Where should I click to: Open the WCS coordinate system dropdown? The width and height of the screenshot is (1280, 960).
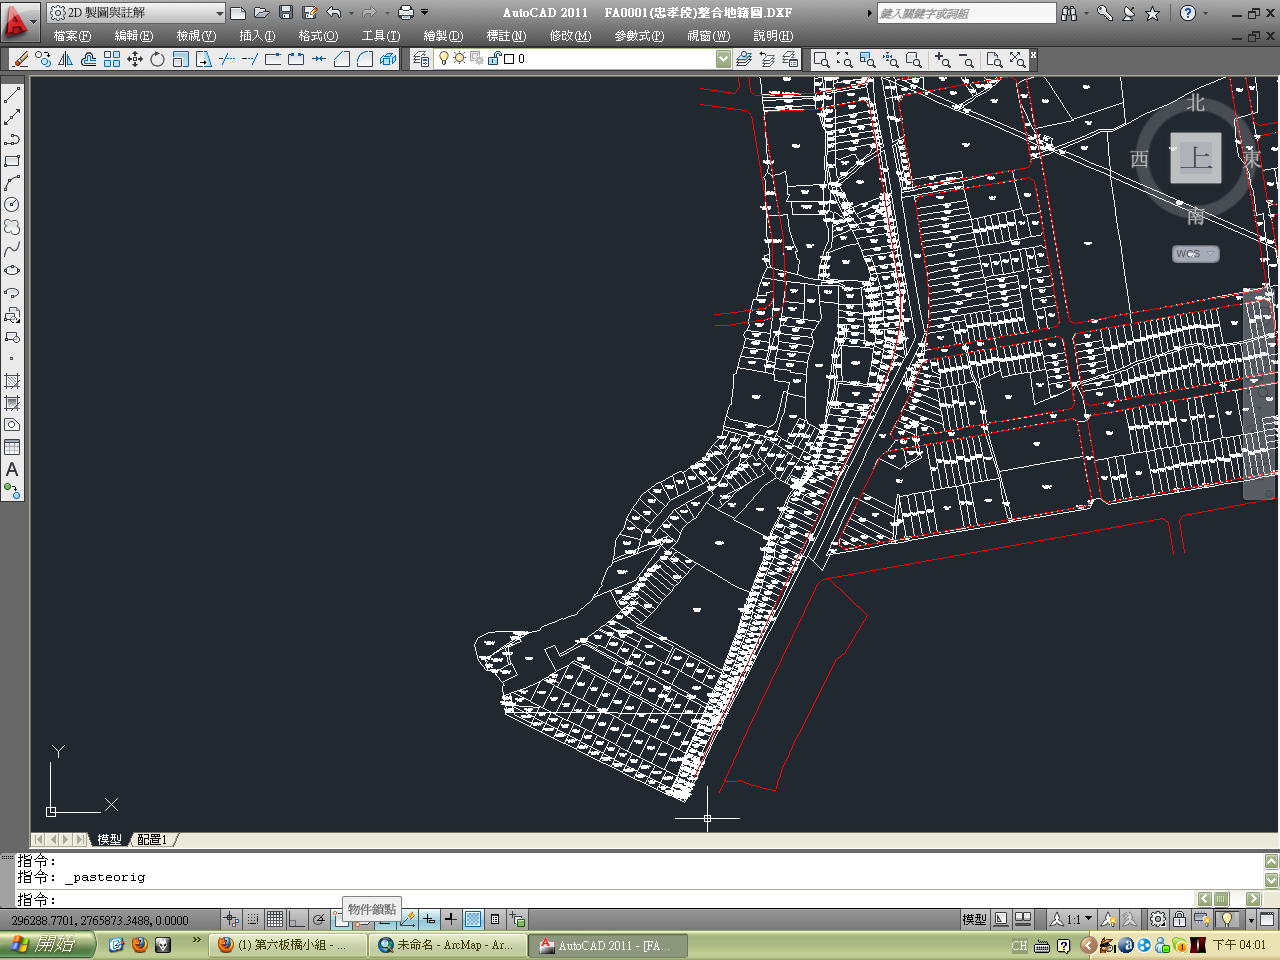[1196, 254]
